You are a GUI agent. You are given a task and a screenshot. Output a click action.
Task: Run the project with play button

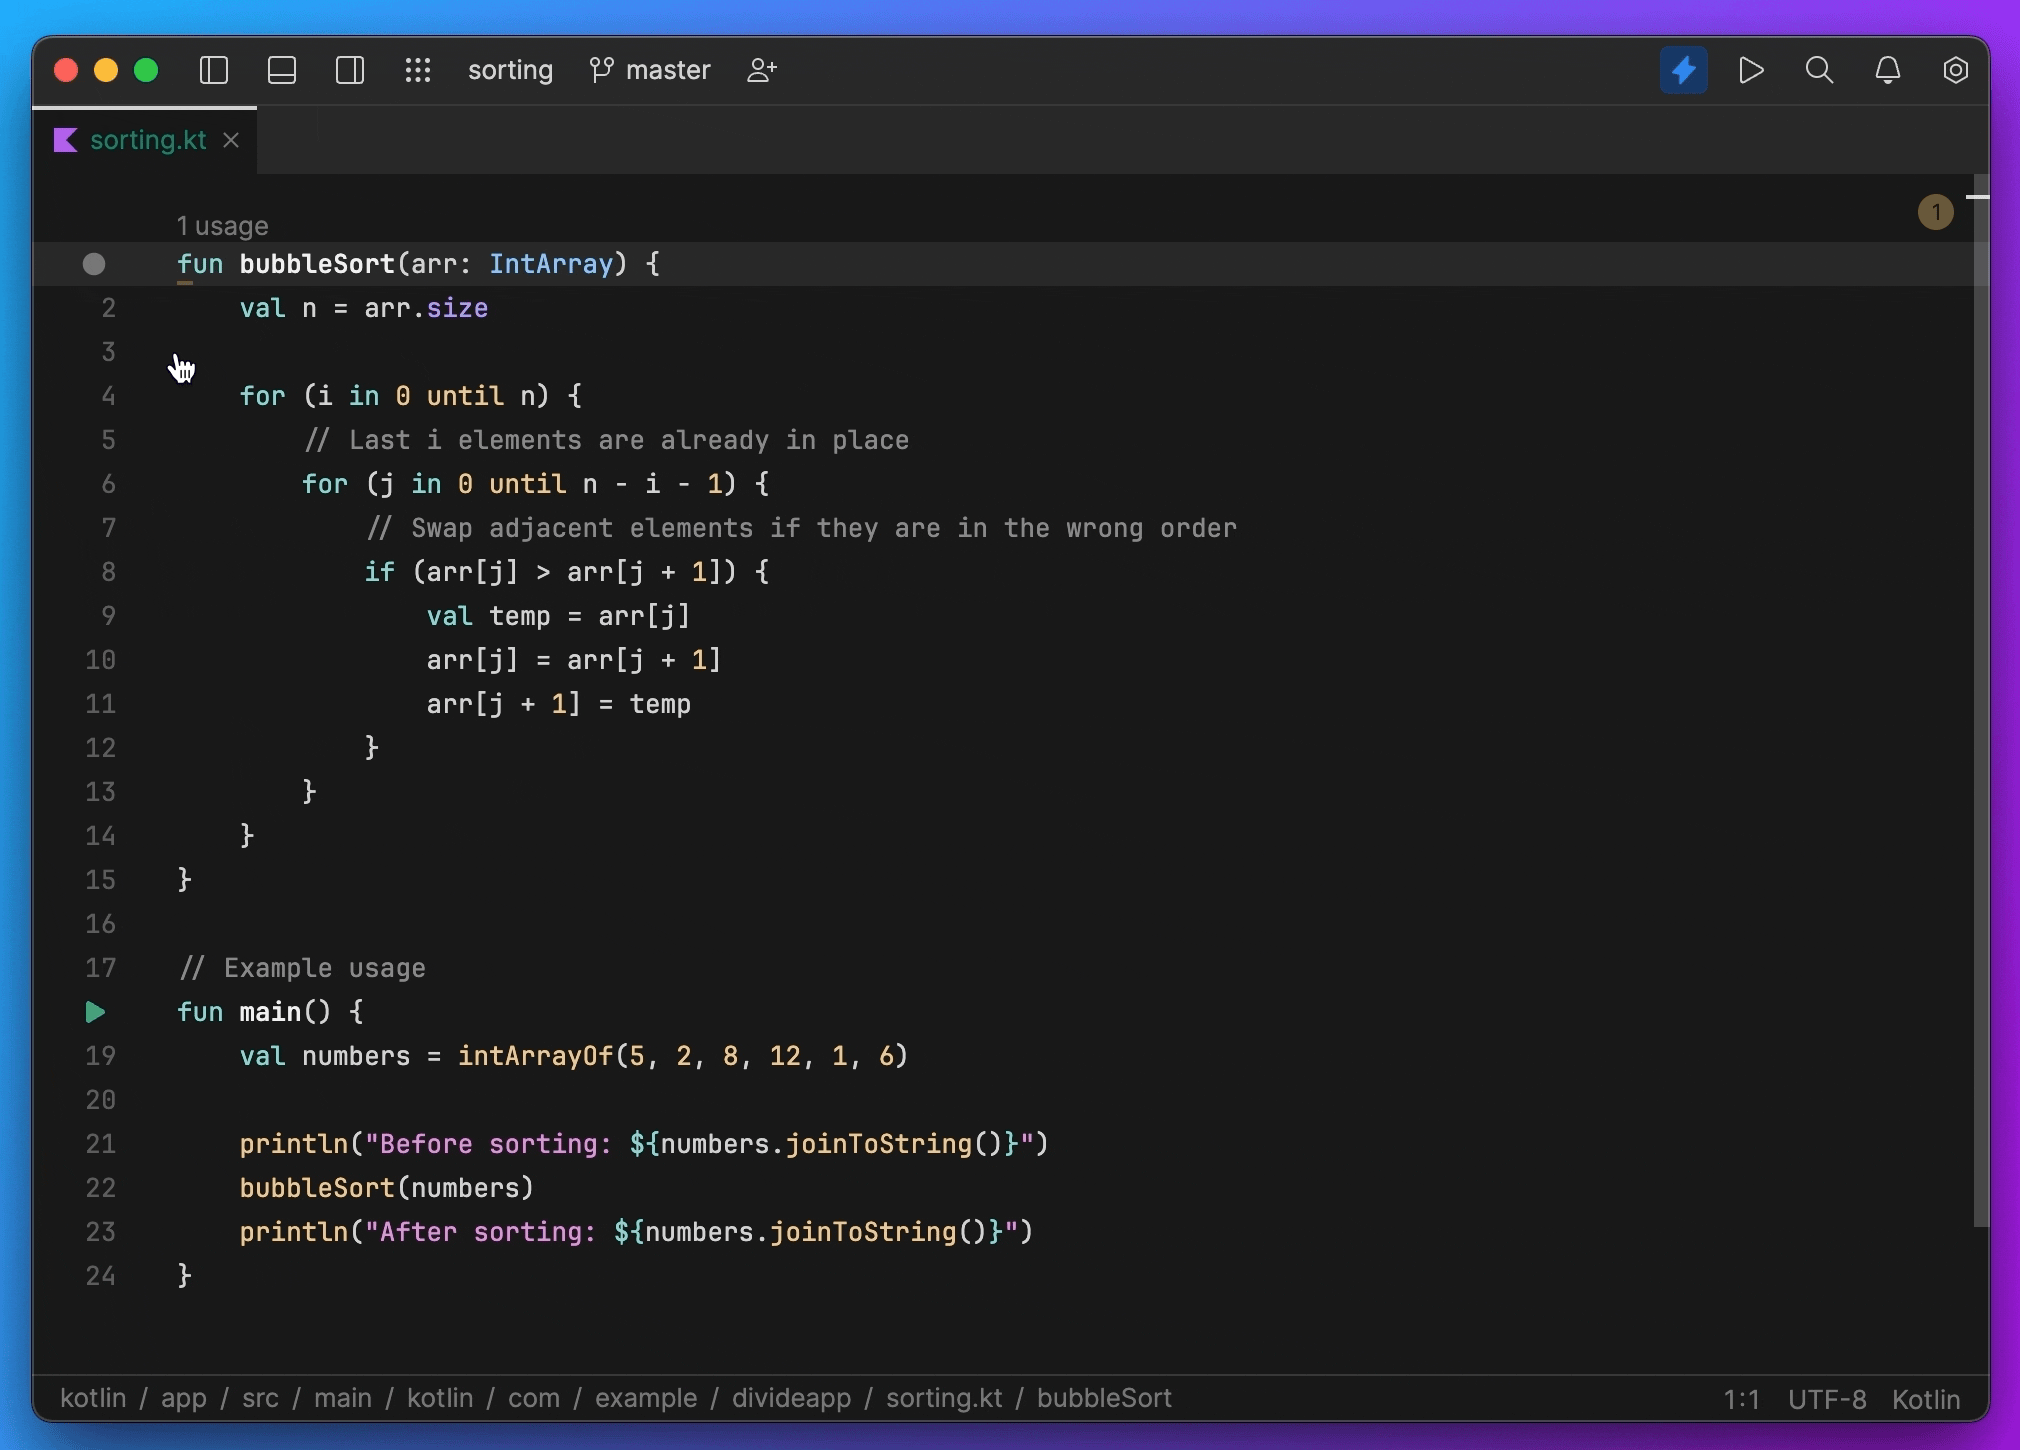point(1751,70)
